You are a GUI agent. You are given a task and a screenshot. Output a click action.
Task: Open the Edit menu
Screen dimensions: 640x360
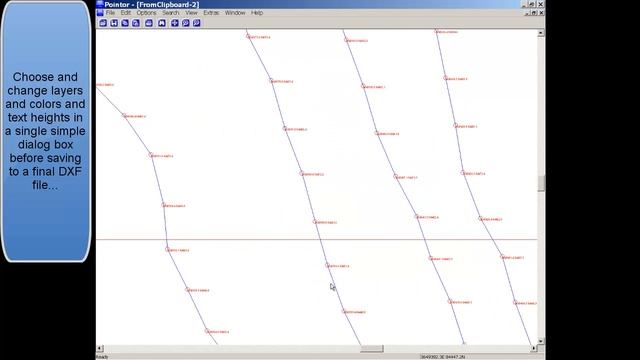126,13
